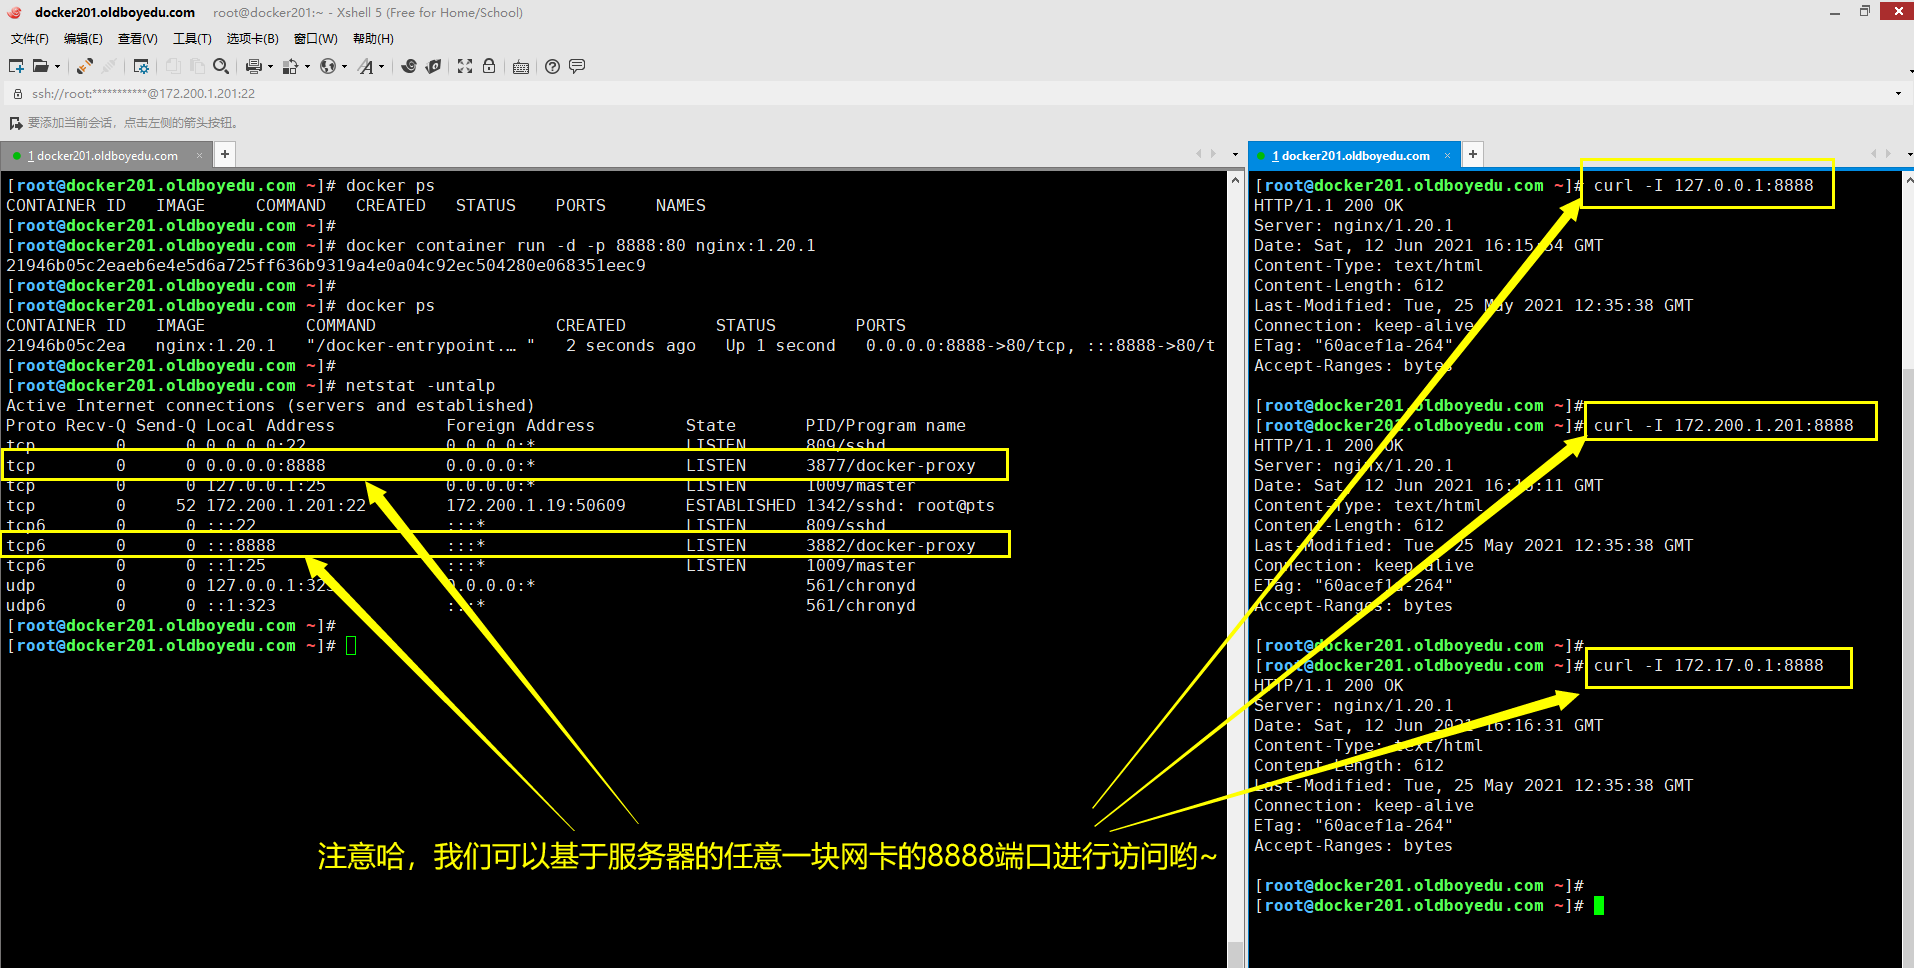The height and width of the screenshot is (968, 1914).
Task: Click the Find magnifier icon
Action: pos(221,66)
